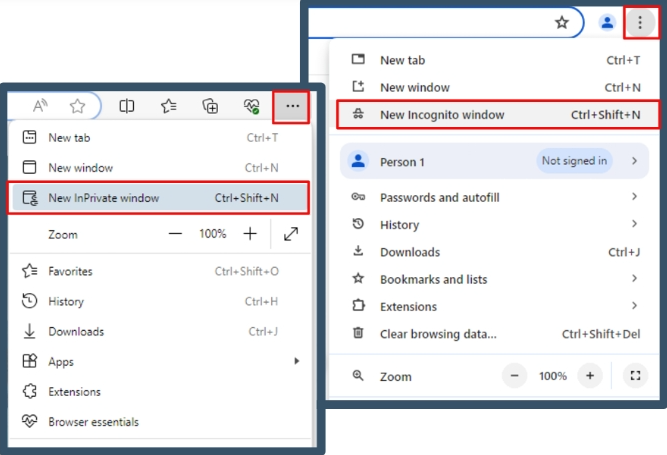Decrease zoom with Chrome minus button

(x=514, y=376)
